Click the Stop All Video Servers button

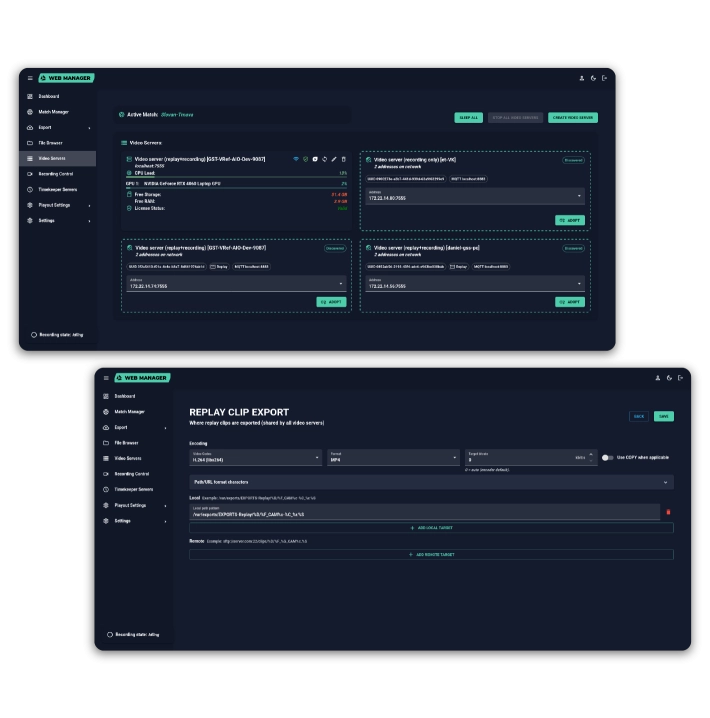coord(515,118)
